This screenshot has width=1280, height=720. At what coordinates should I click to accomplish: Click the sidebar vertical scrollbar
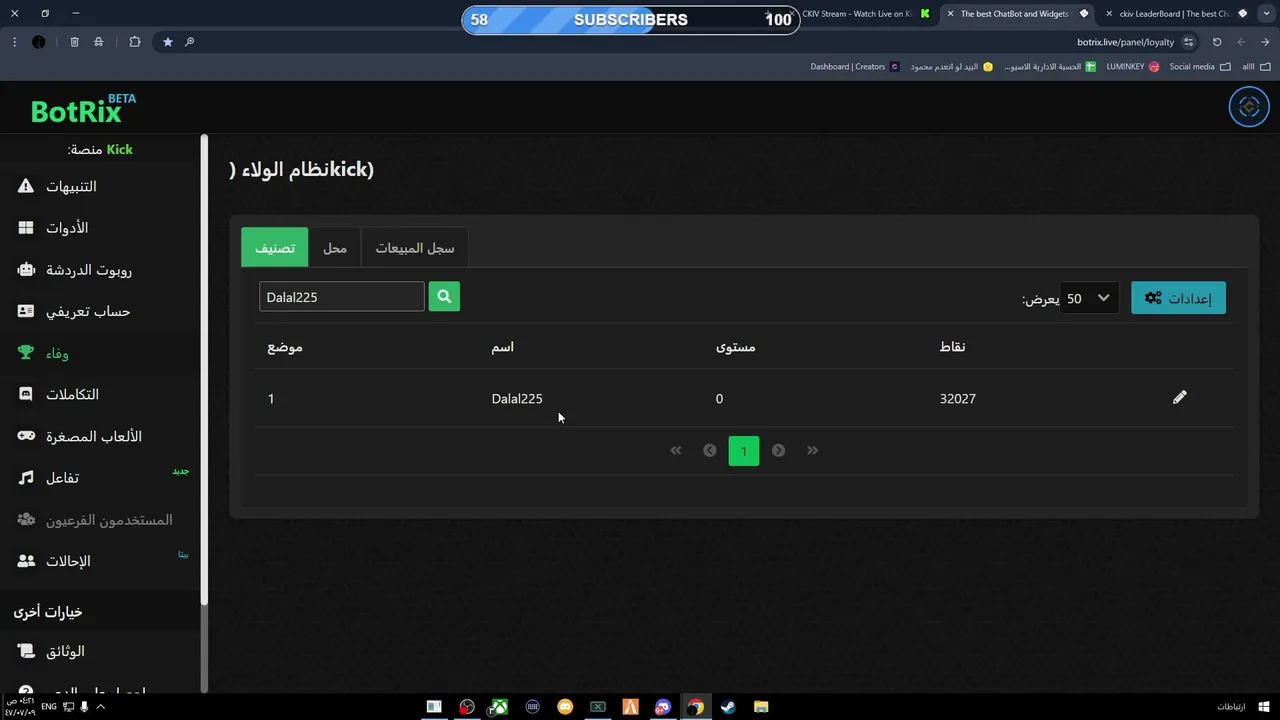(204, 370)
